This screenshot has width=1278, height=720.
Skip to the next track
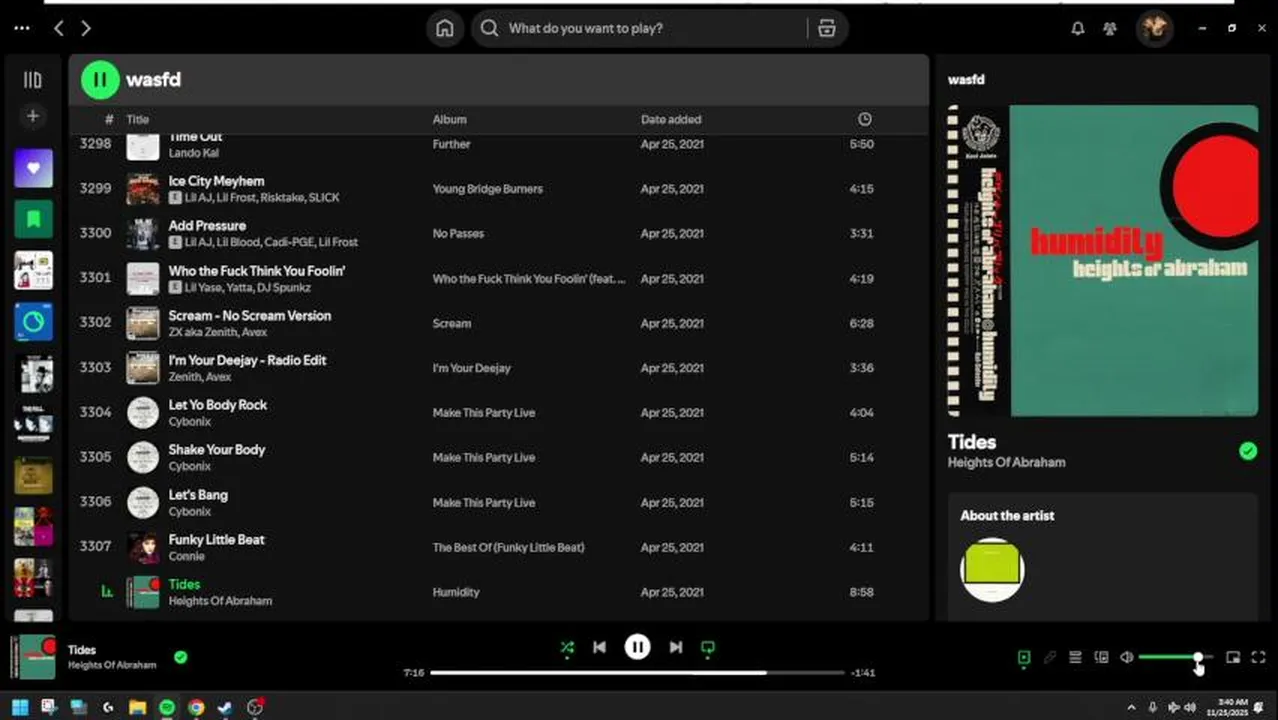point(676,647)
